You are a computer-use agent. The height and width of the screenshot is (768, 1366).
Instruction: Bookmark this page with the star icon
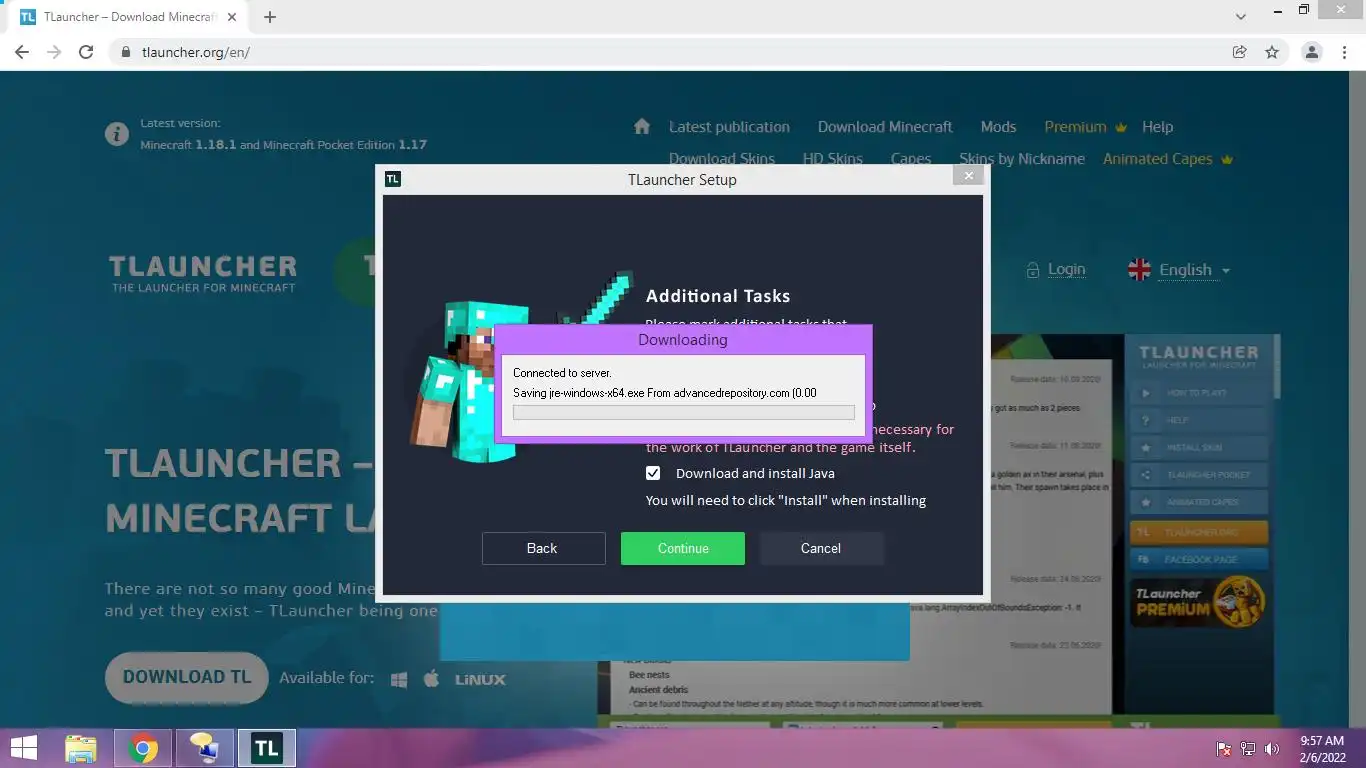tap(1272, 52)
